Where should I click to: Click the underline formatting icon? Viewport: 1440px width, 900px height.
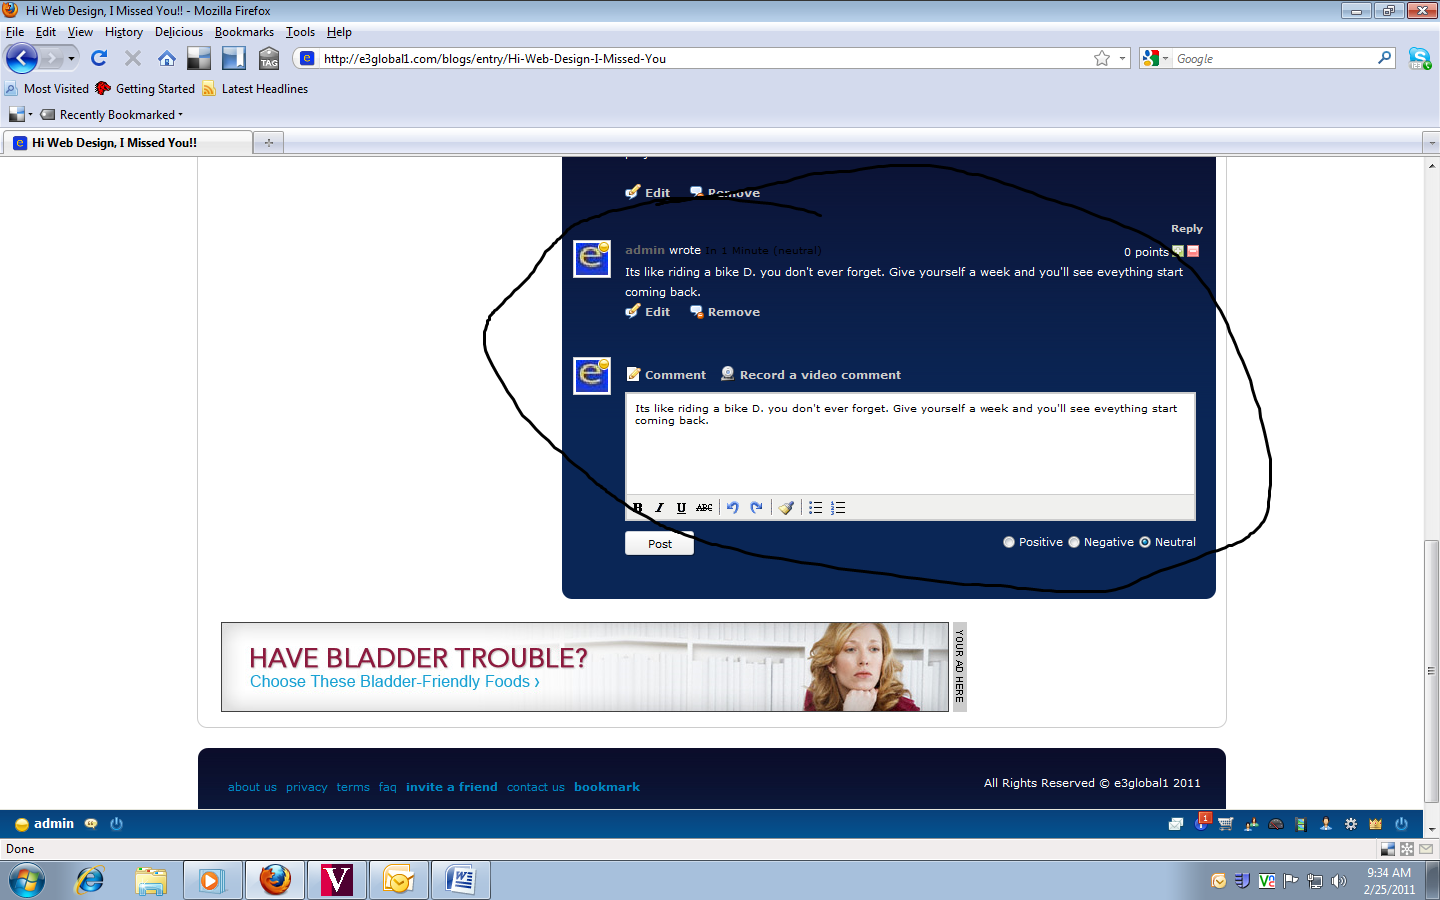(681, 508)
